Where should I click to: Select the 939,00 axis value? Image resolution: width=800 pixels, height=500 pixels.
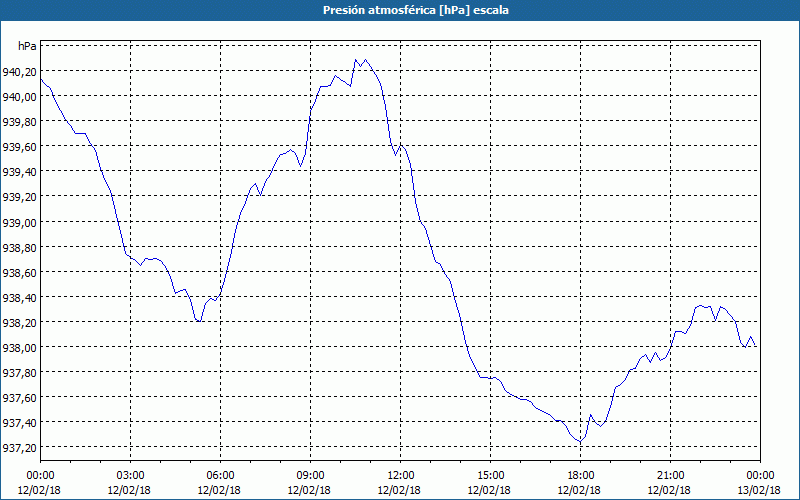coord(19,222)
